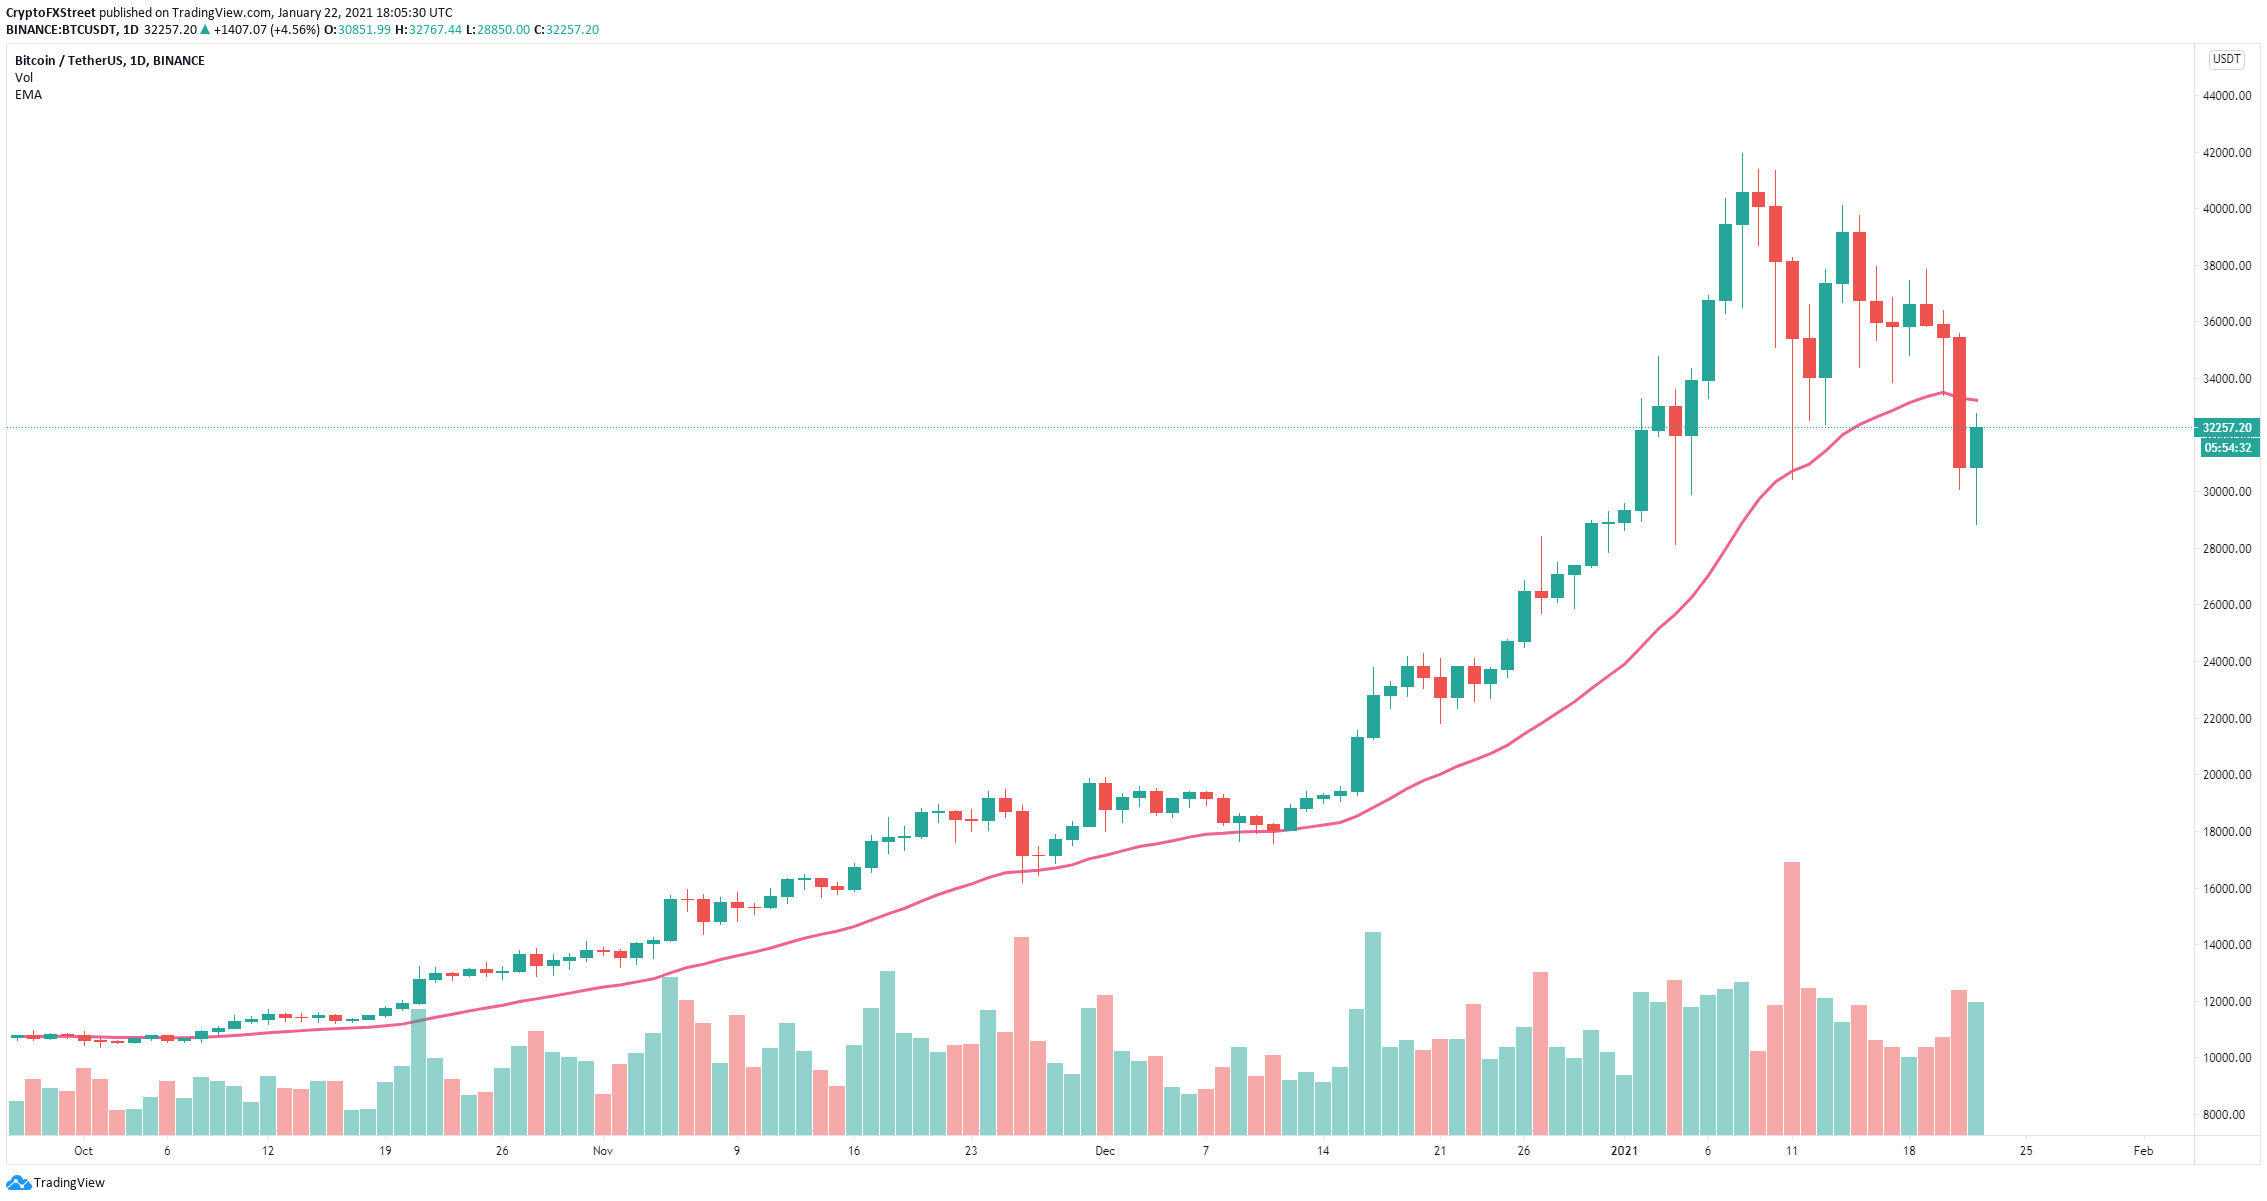This screenshot has width=2267, height=1201.
Task: Click the Dec label on date axis
Action: pyautogui.click(x=1104, y=1151)
